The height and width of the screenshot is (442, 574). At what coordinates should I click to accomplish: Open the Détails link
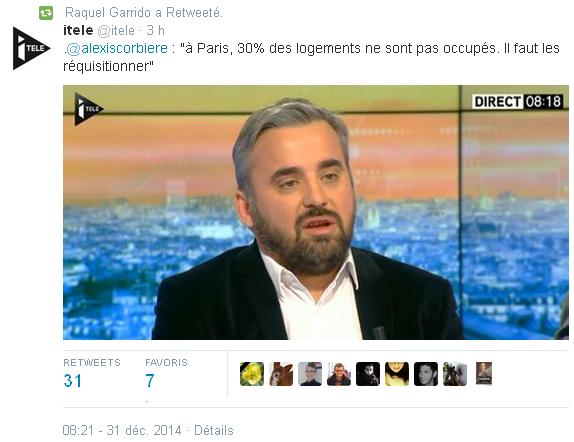pyautogui.click(x=214, y=430)
